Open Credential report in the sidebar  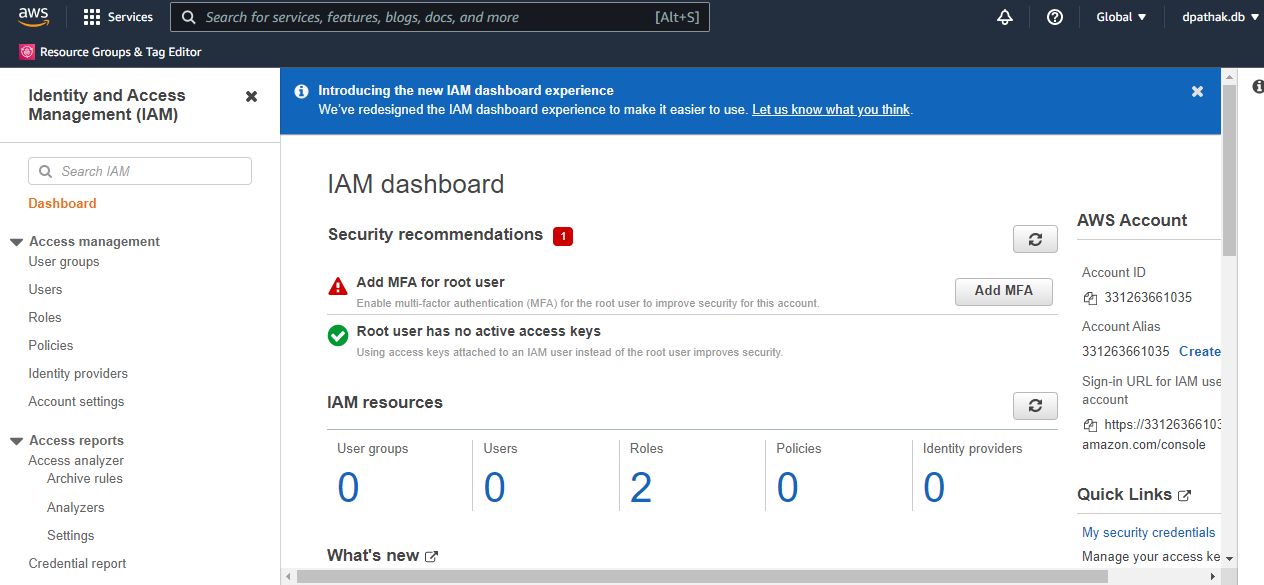point(77,563)
